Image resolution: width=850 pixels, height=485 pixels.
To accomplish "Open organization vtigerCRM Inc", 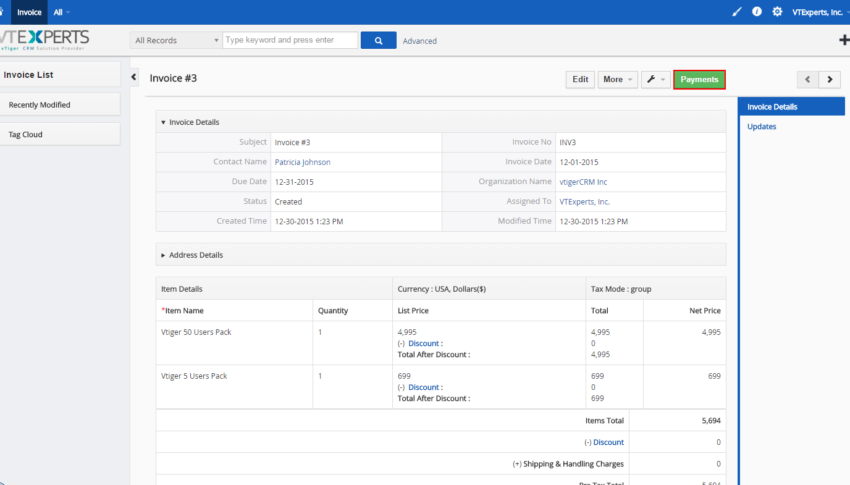I will [583, 182].
